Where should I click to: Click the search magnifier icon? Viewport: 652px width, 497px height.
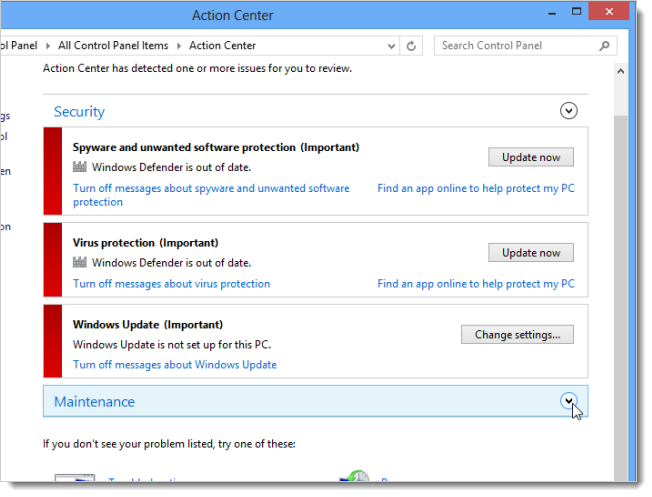(604, 46)
